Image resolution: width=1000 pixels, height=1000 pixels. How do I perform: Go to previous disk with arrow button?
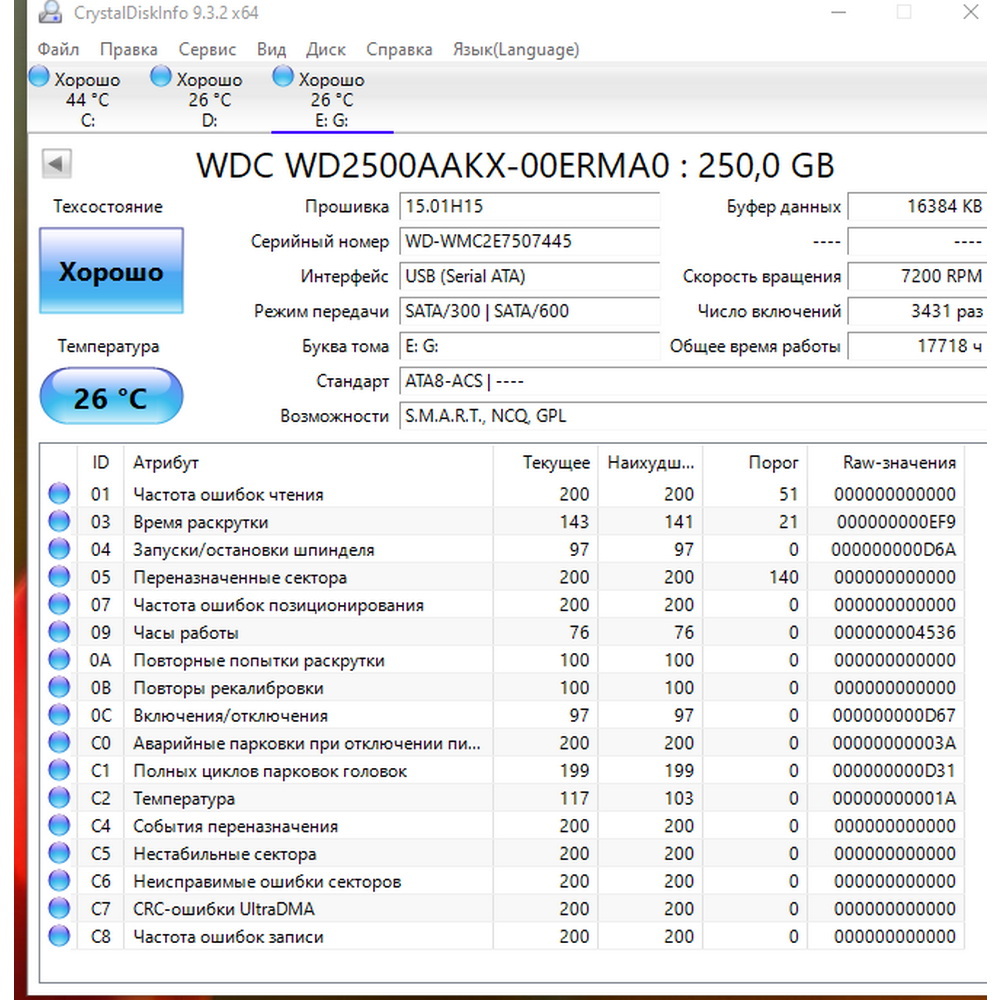(56, 164)
